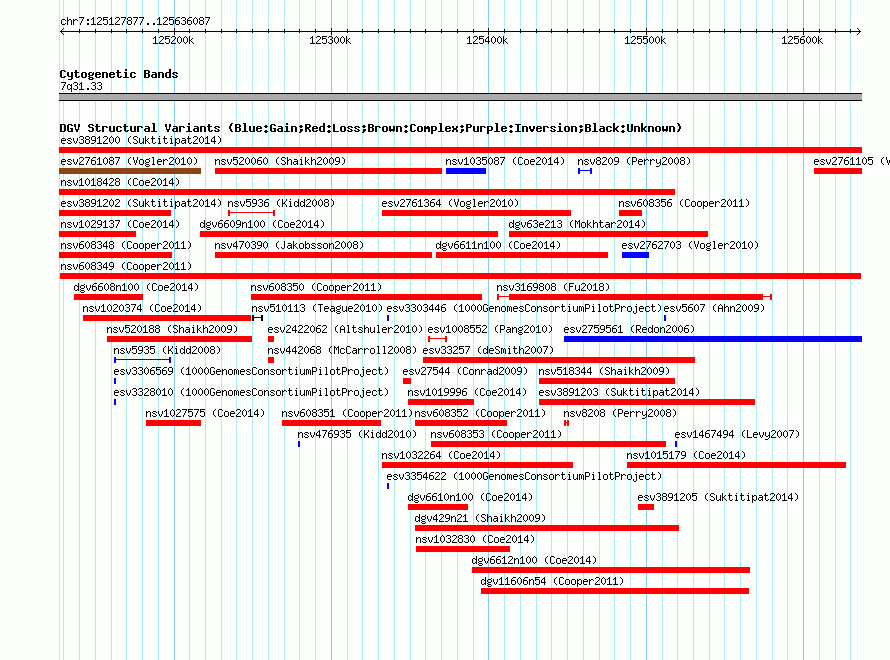This screenshot has width=890, height=660.
Task: Open nsv1032830 (Coe2014) variant
Action: click(x=475, y=539)
